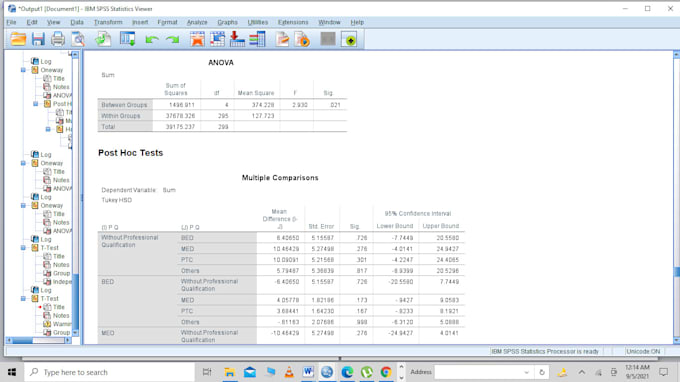Click the outline pane scroll-down arrow

[x=75, y=333]
